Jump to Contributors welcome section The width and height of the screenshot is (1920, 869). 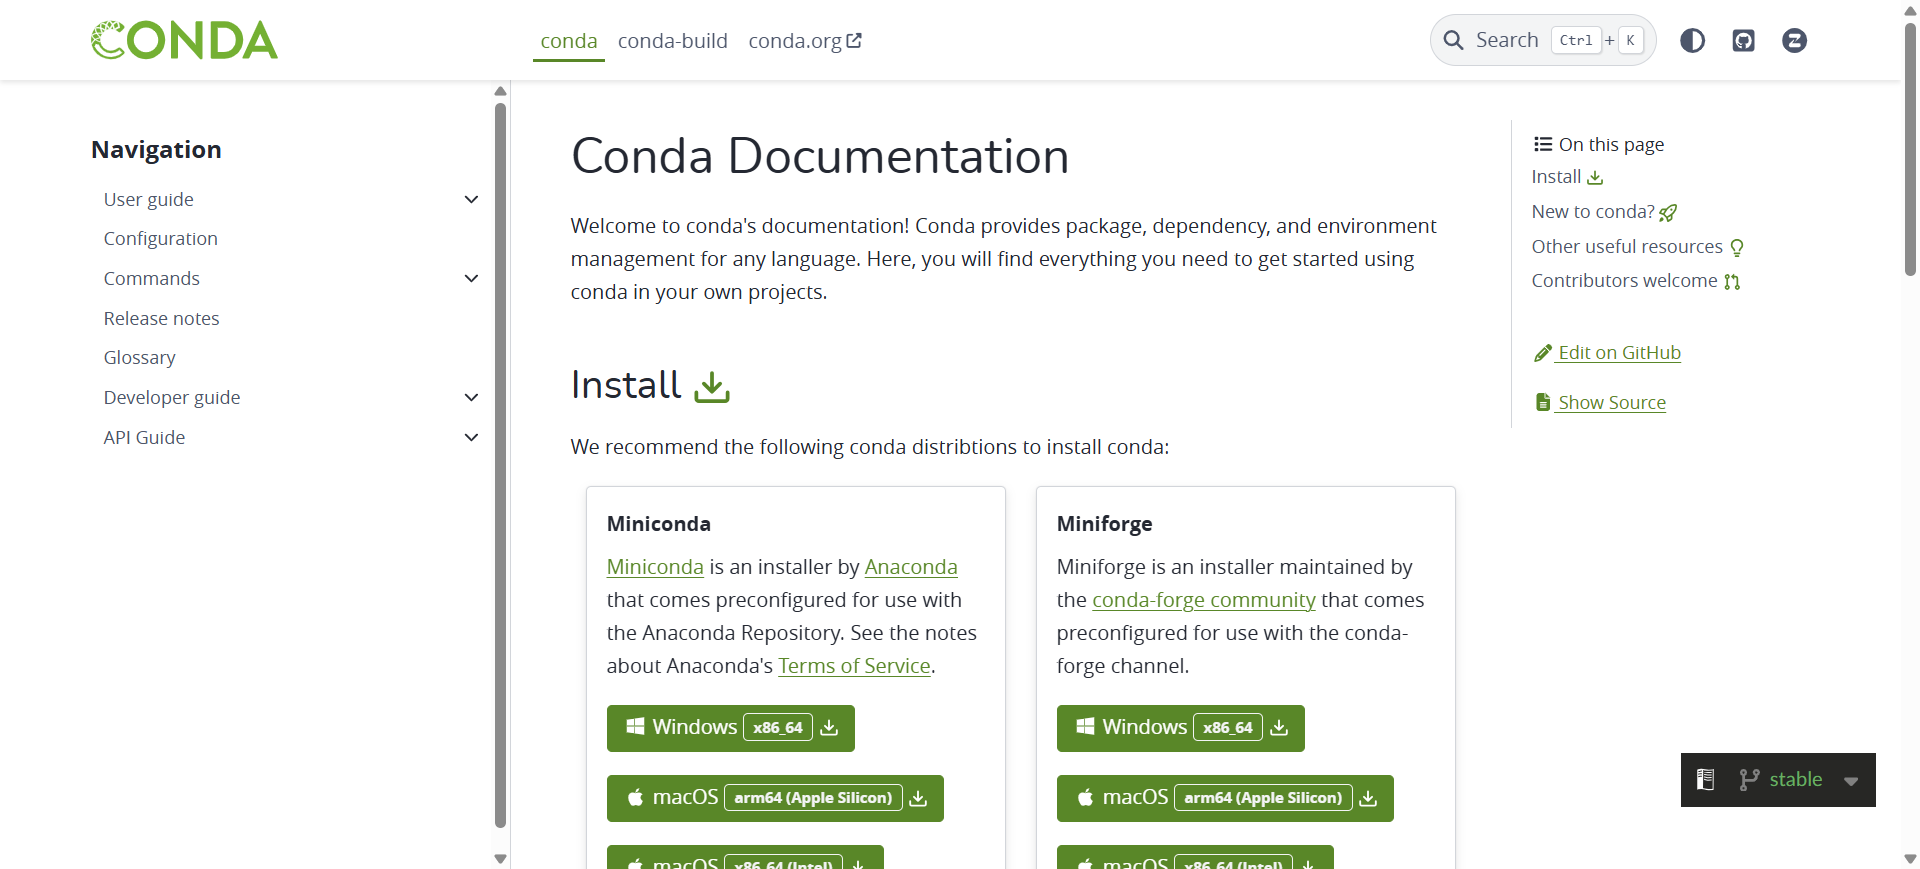point(1636,280)
